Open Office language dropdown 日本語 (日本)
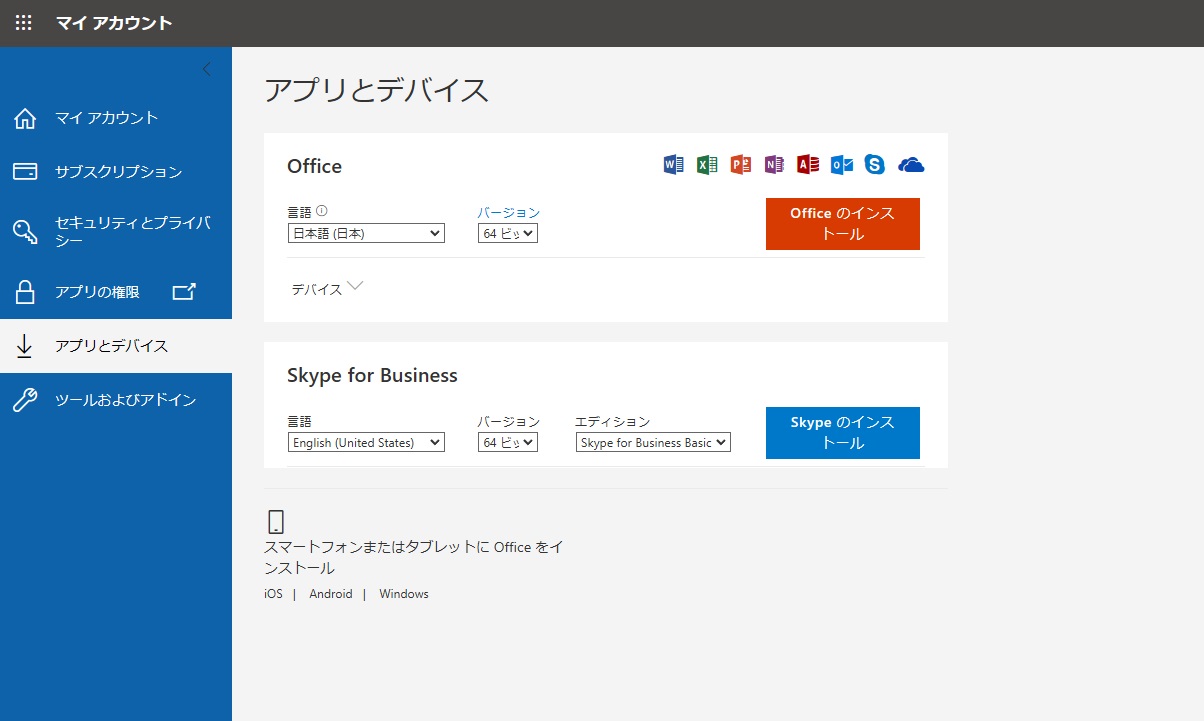The image size is (1204, 721). (366, 233)
